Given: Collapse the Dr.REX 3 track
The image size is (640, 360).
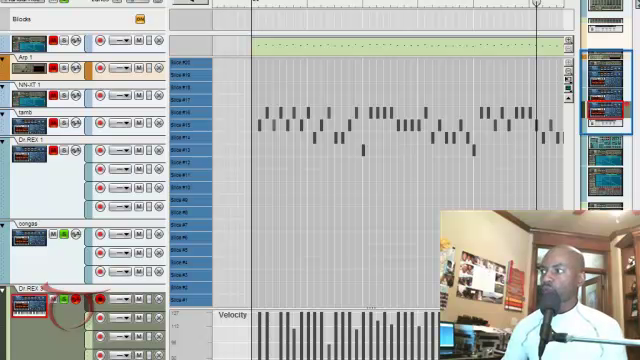Looking at the screenshot, I should tap(2, 291).
